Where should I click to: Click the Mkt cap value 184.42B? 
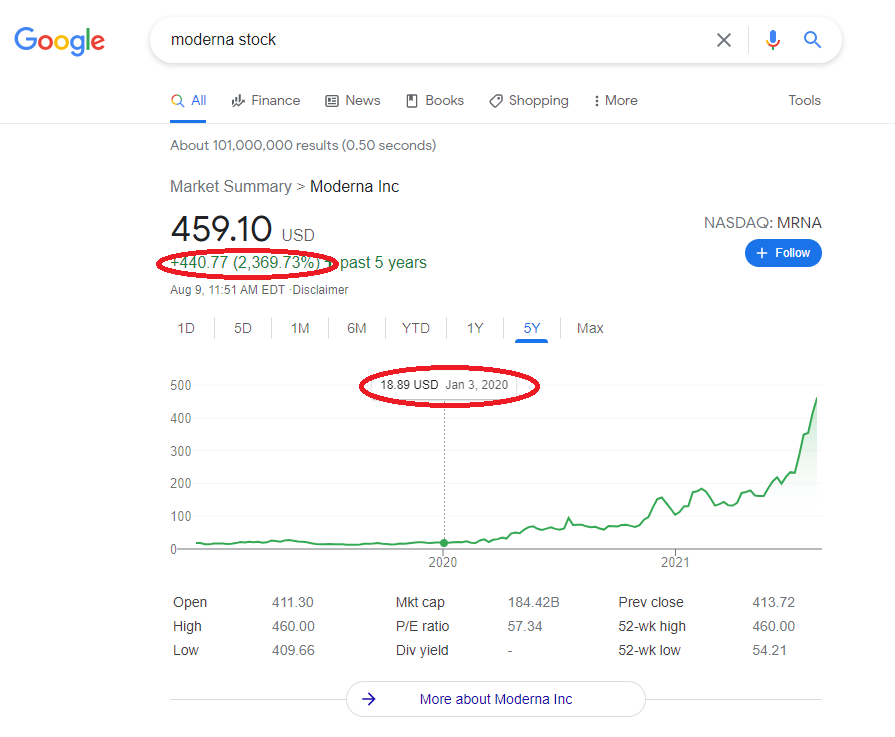point(534,602)
